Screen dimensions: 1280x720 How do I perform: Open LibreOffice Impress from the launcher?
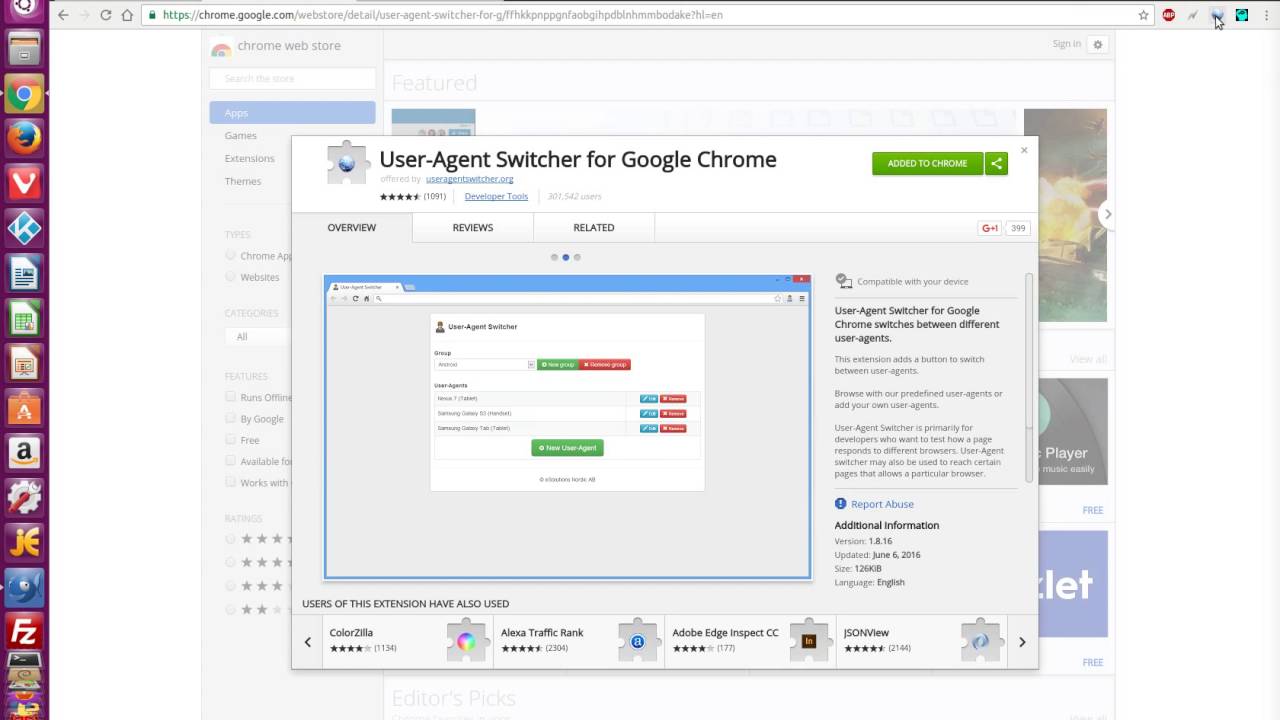tap(24, 364)
